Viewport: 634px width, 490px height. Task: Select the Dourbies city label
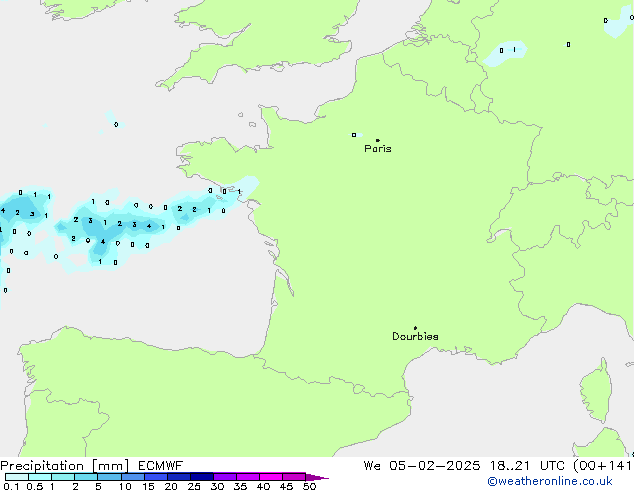[415, 337]
